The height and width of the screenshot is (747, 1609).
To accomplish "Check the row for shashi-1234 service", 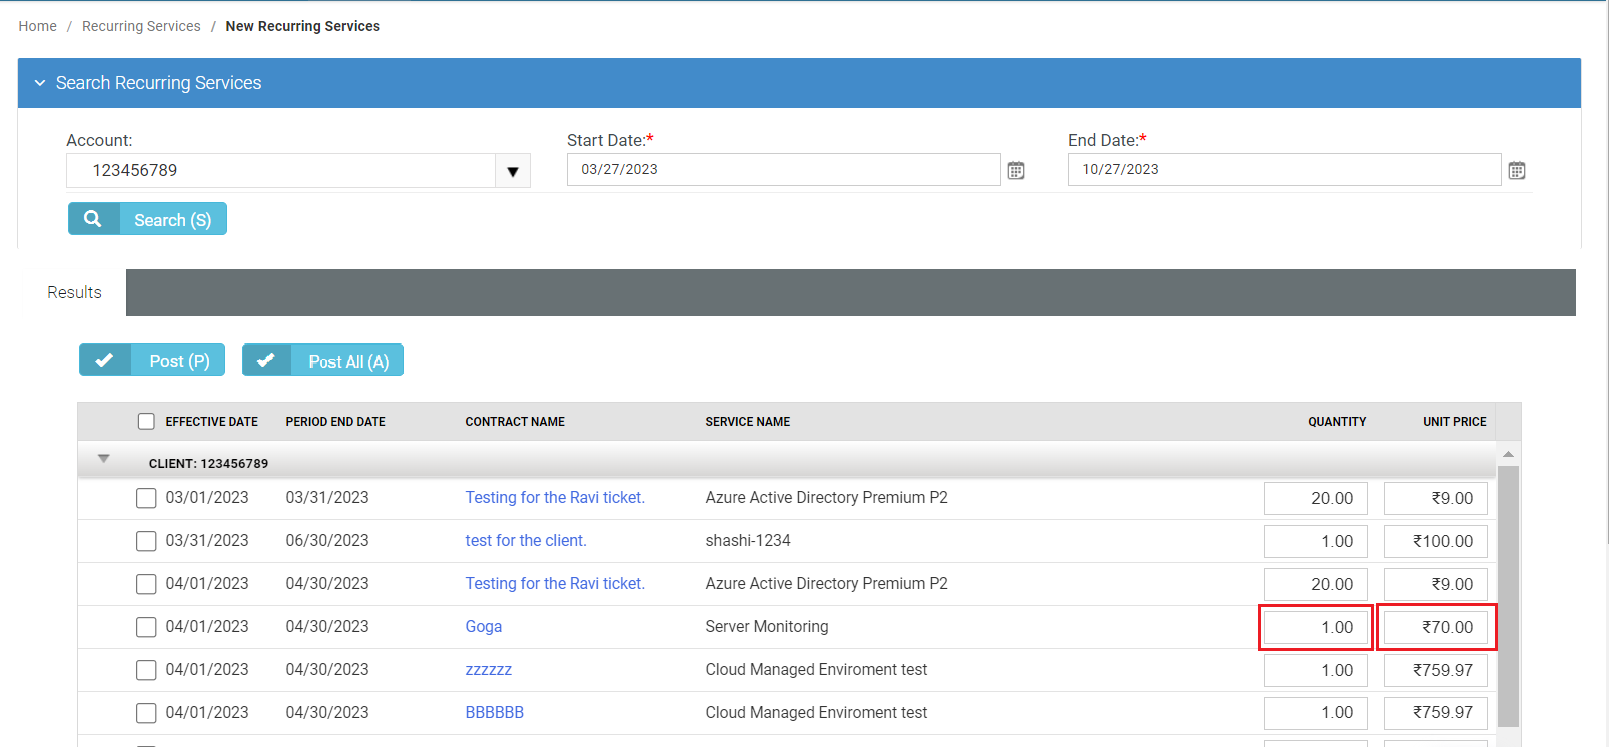I will tap(146, 541).
